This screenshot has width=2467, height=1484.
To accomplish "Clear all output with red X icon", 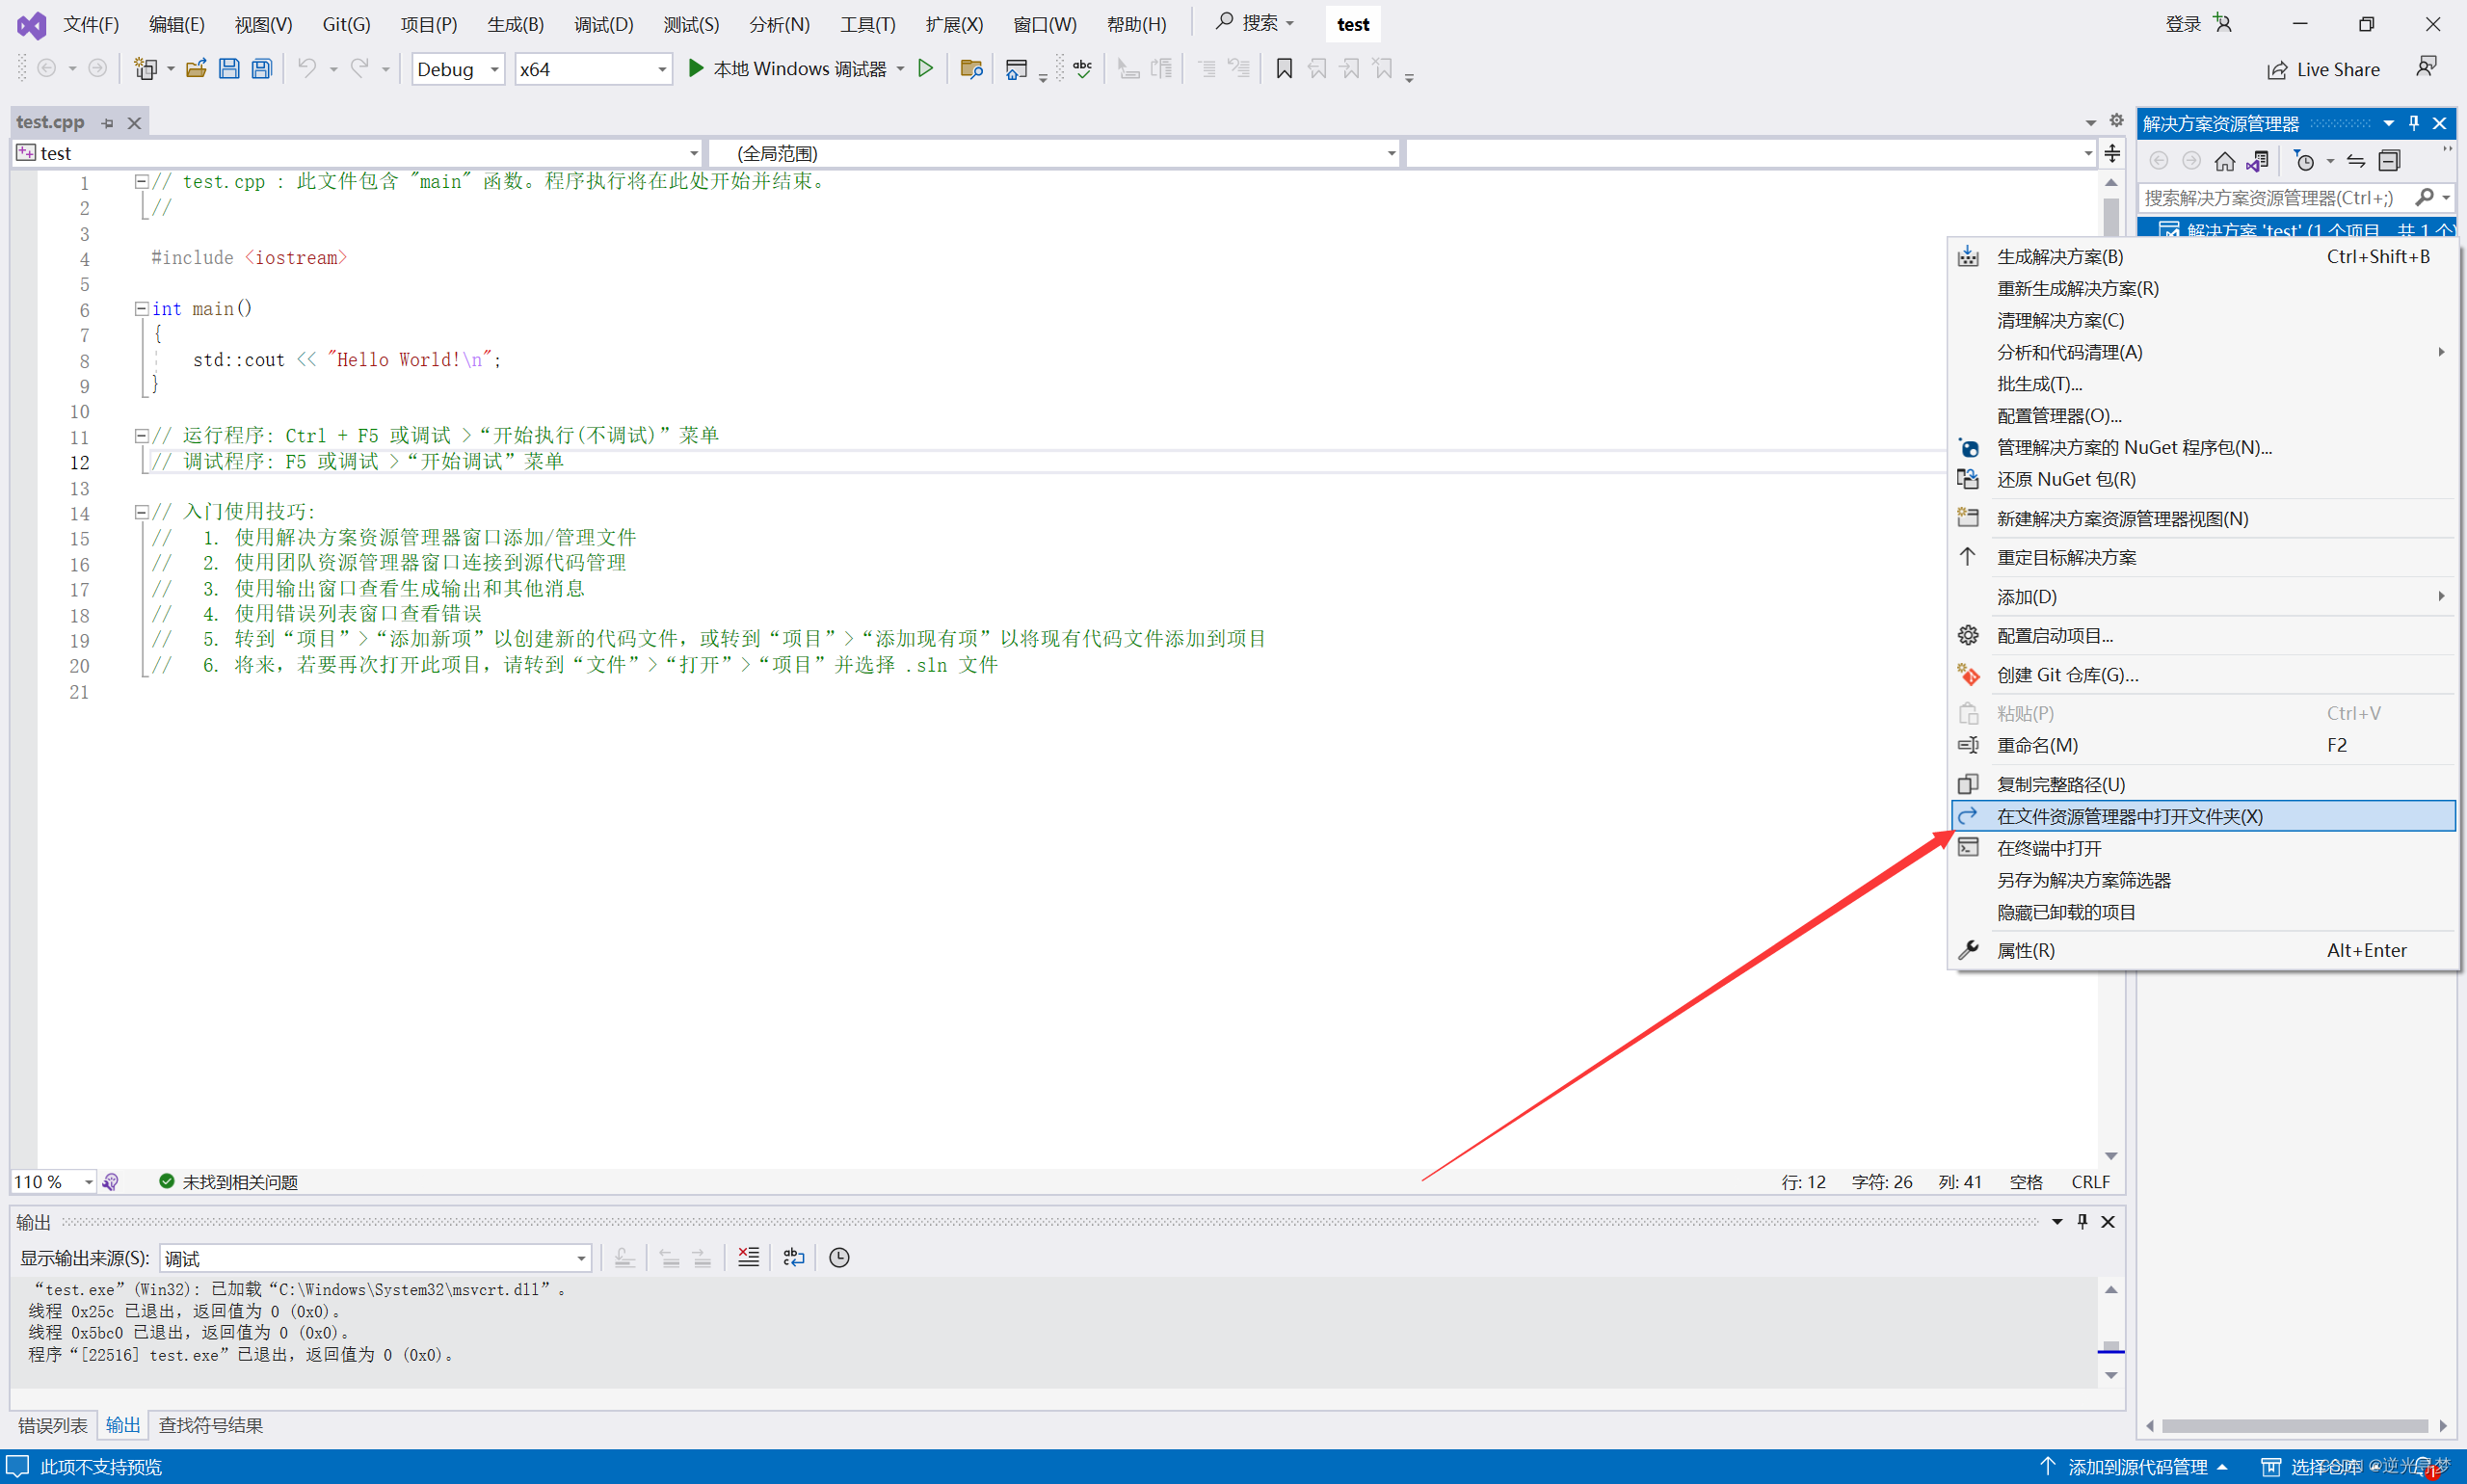I will click(748, 1257).
